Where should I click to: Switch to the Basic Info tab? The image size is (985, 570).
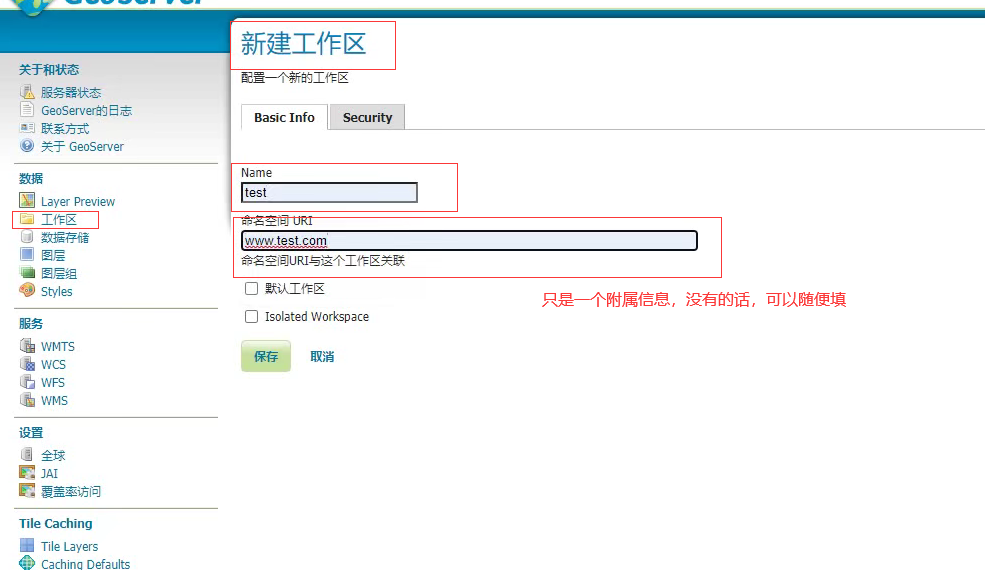coord(284,118)
